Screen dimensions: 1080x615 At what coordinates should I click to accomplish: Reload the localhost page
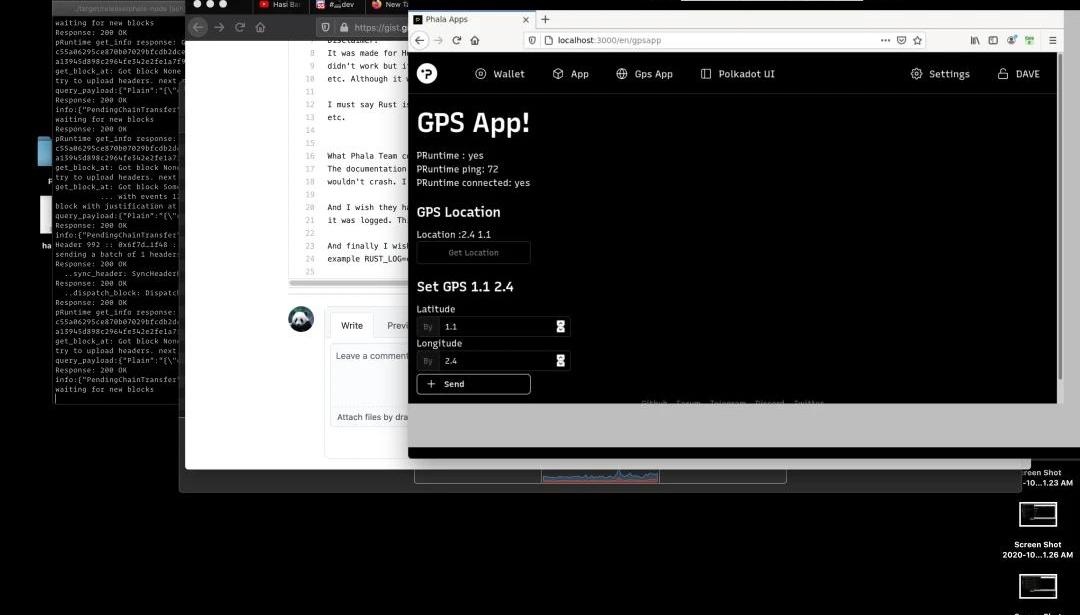457,40
